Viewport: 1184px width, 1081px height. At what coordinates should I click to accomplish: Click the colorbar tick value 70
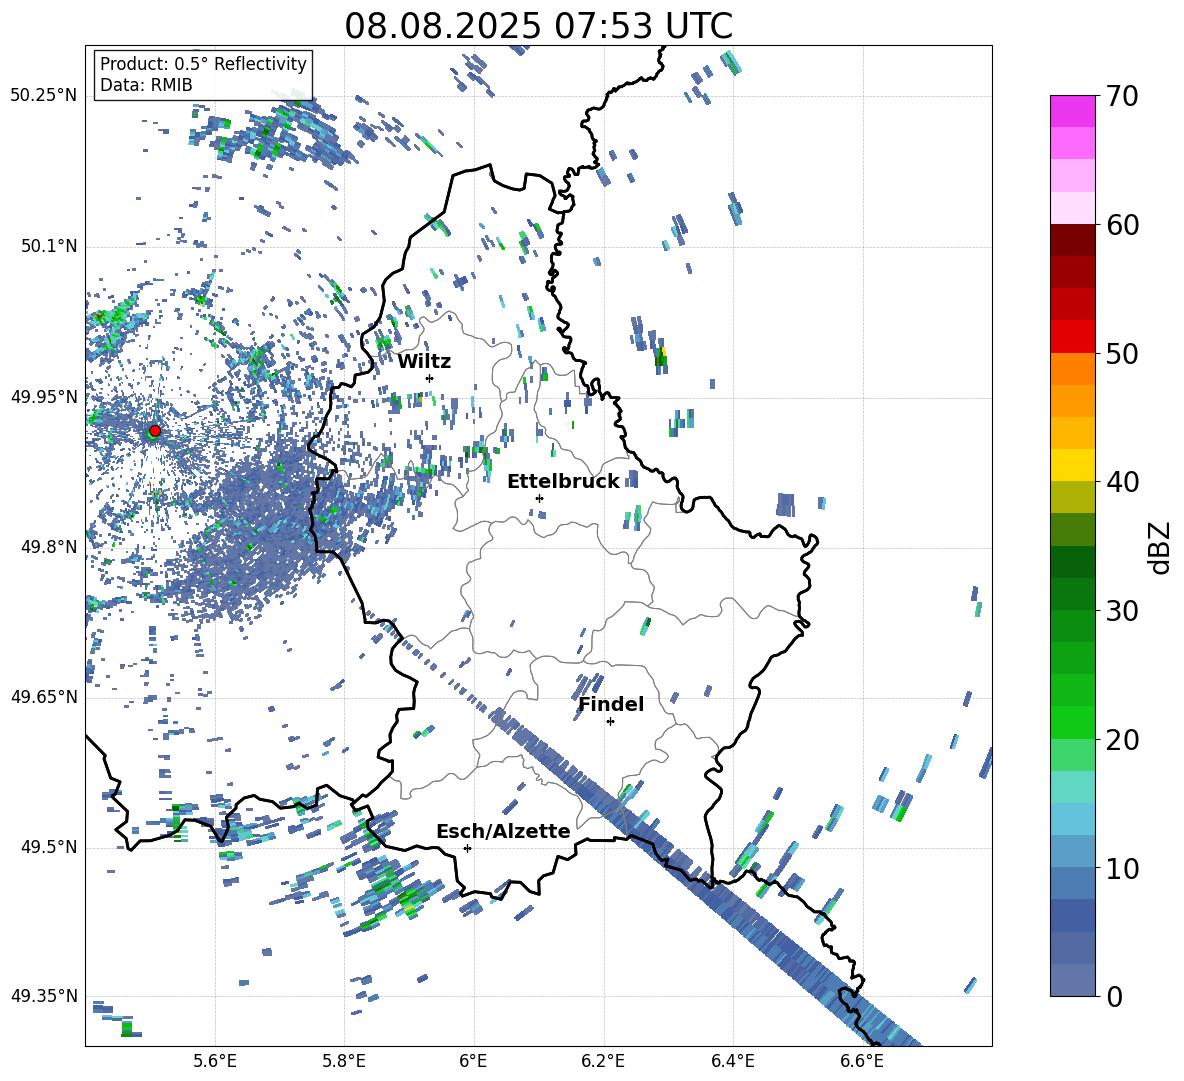pos(1122,97)
